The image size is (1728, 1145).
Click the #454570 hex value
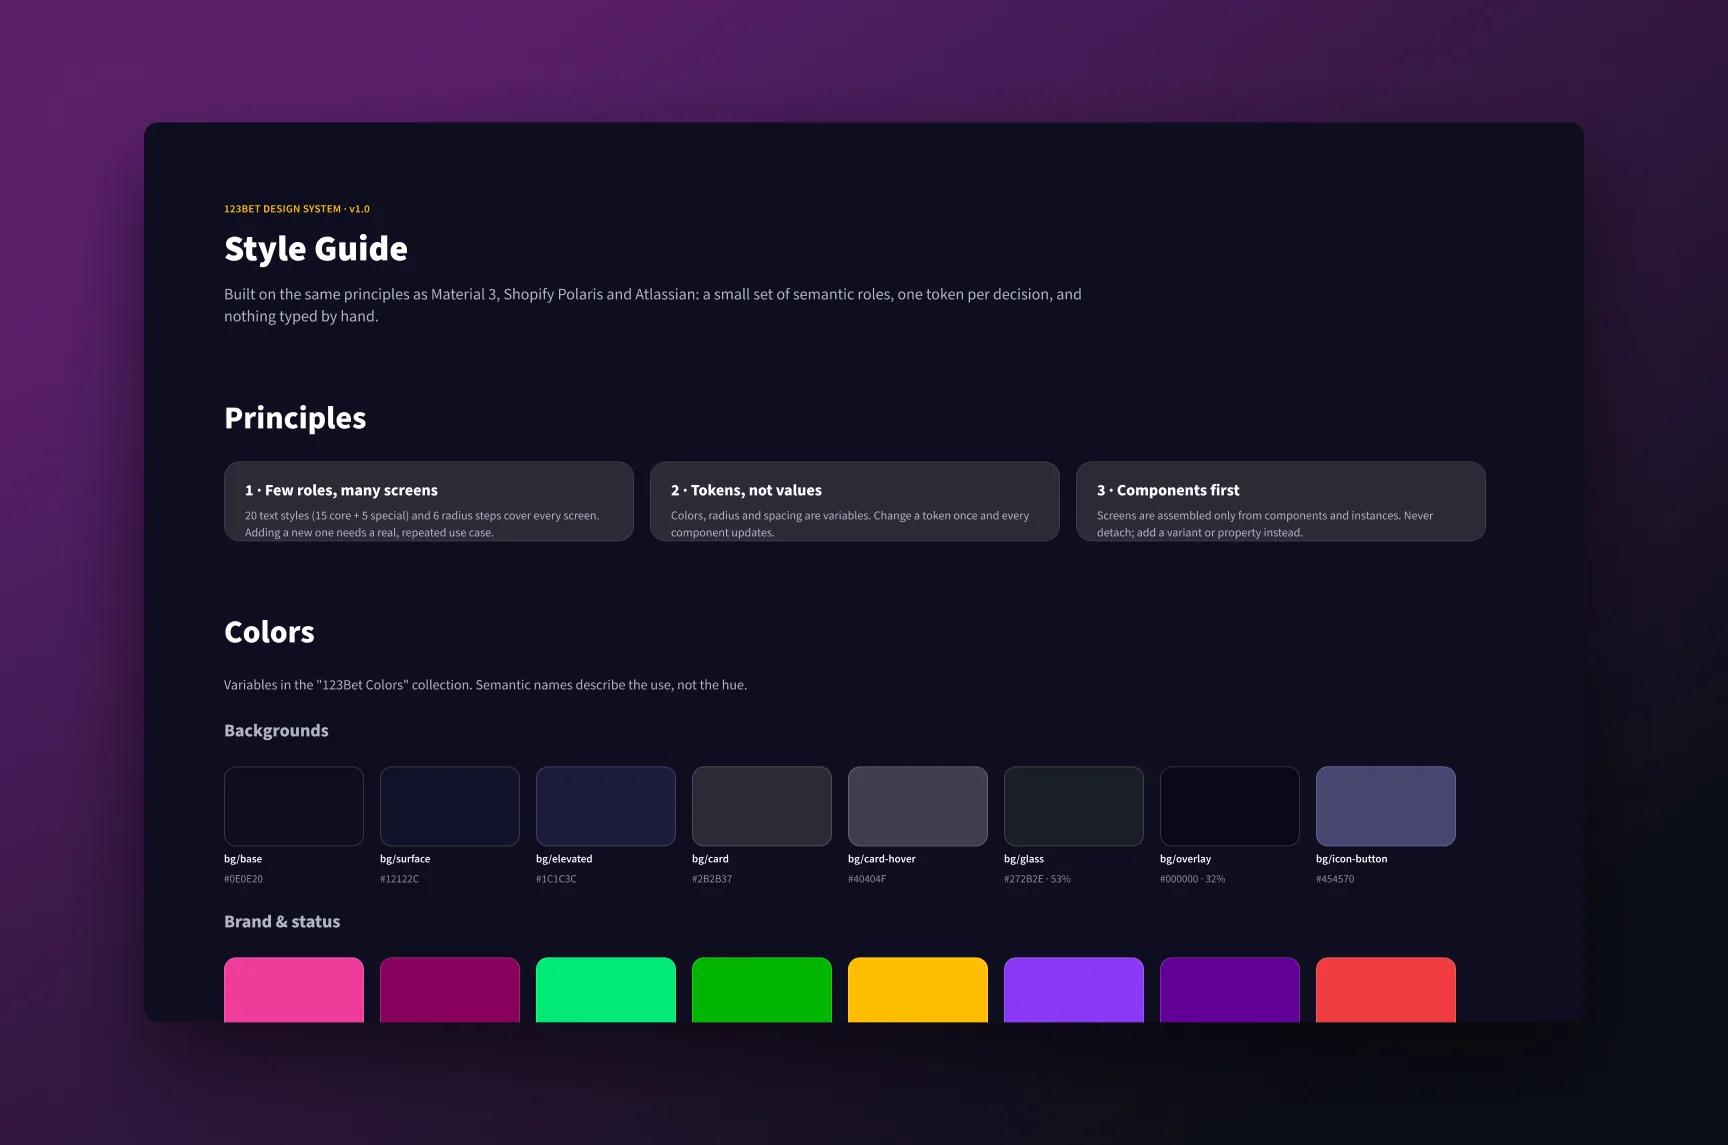(1335, 879)
